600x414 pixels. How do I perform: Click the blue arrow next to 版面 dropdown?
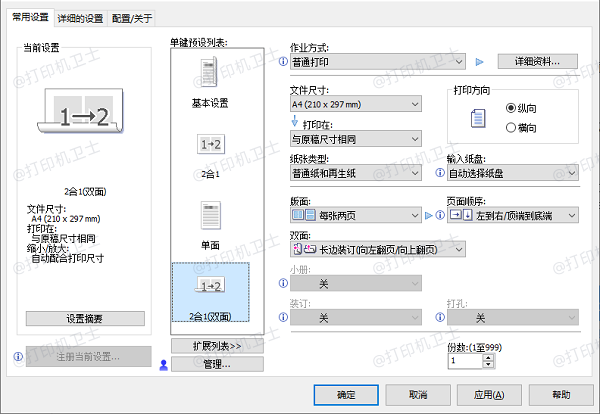pyautogui.click(x=429, y=216)
